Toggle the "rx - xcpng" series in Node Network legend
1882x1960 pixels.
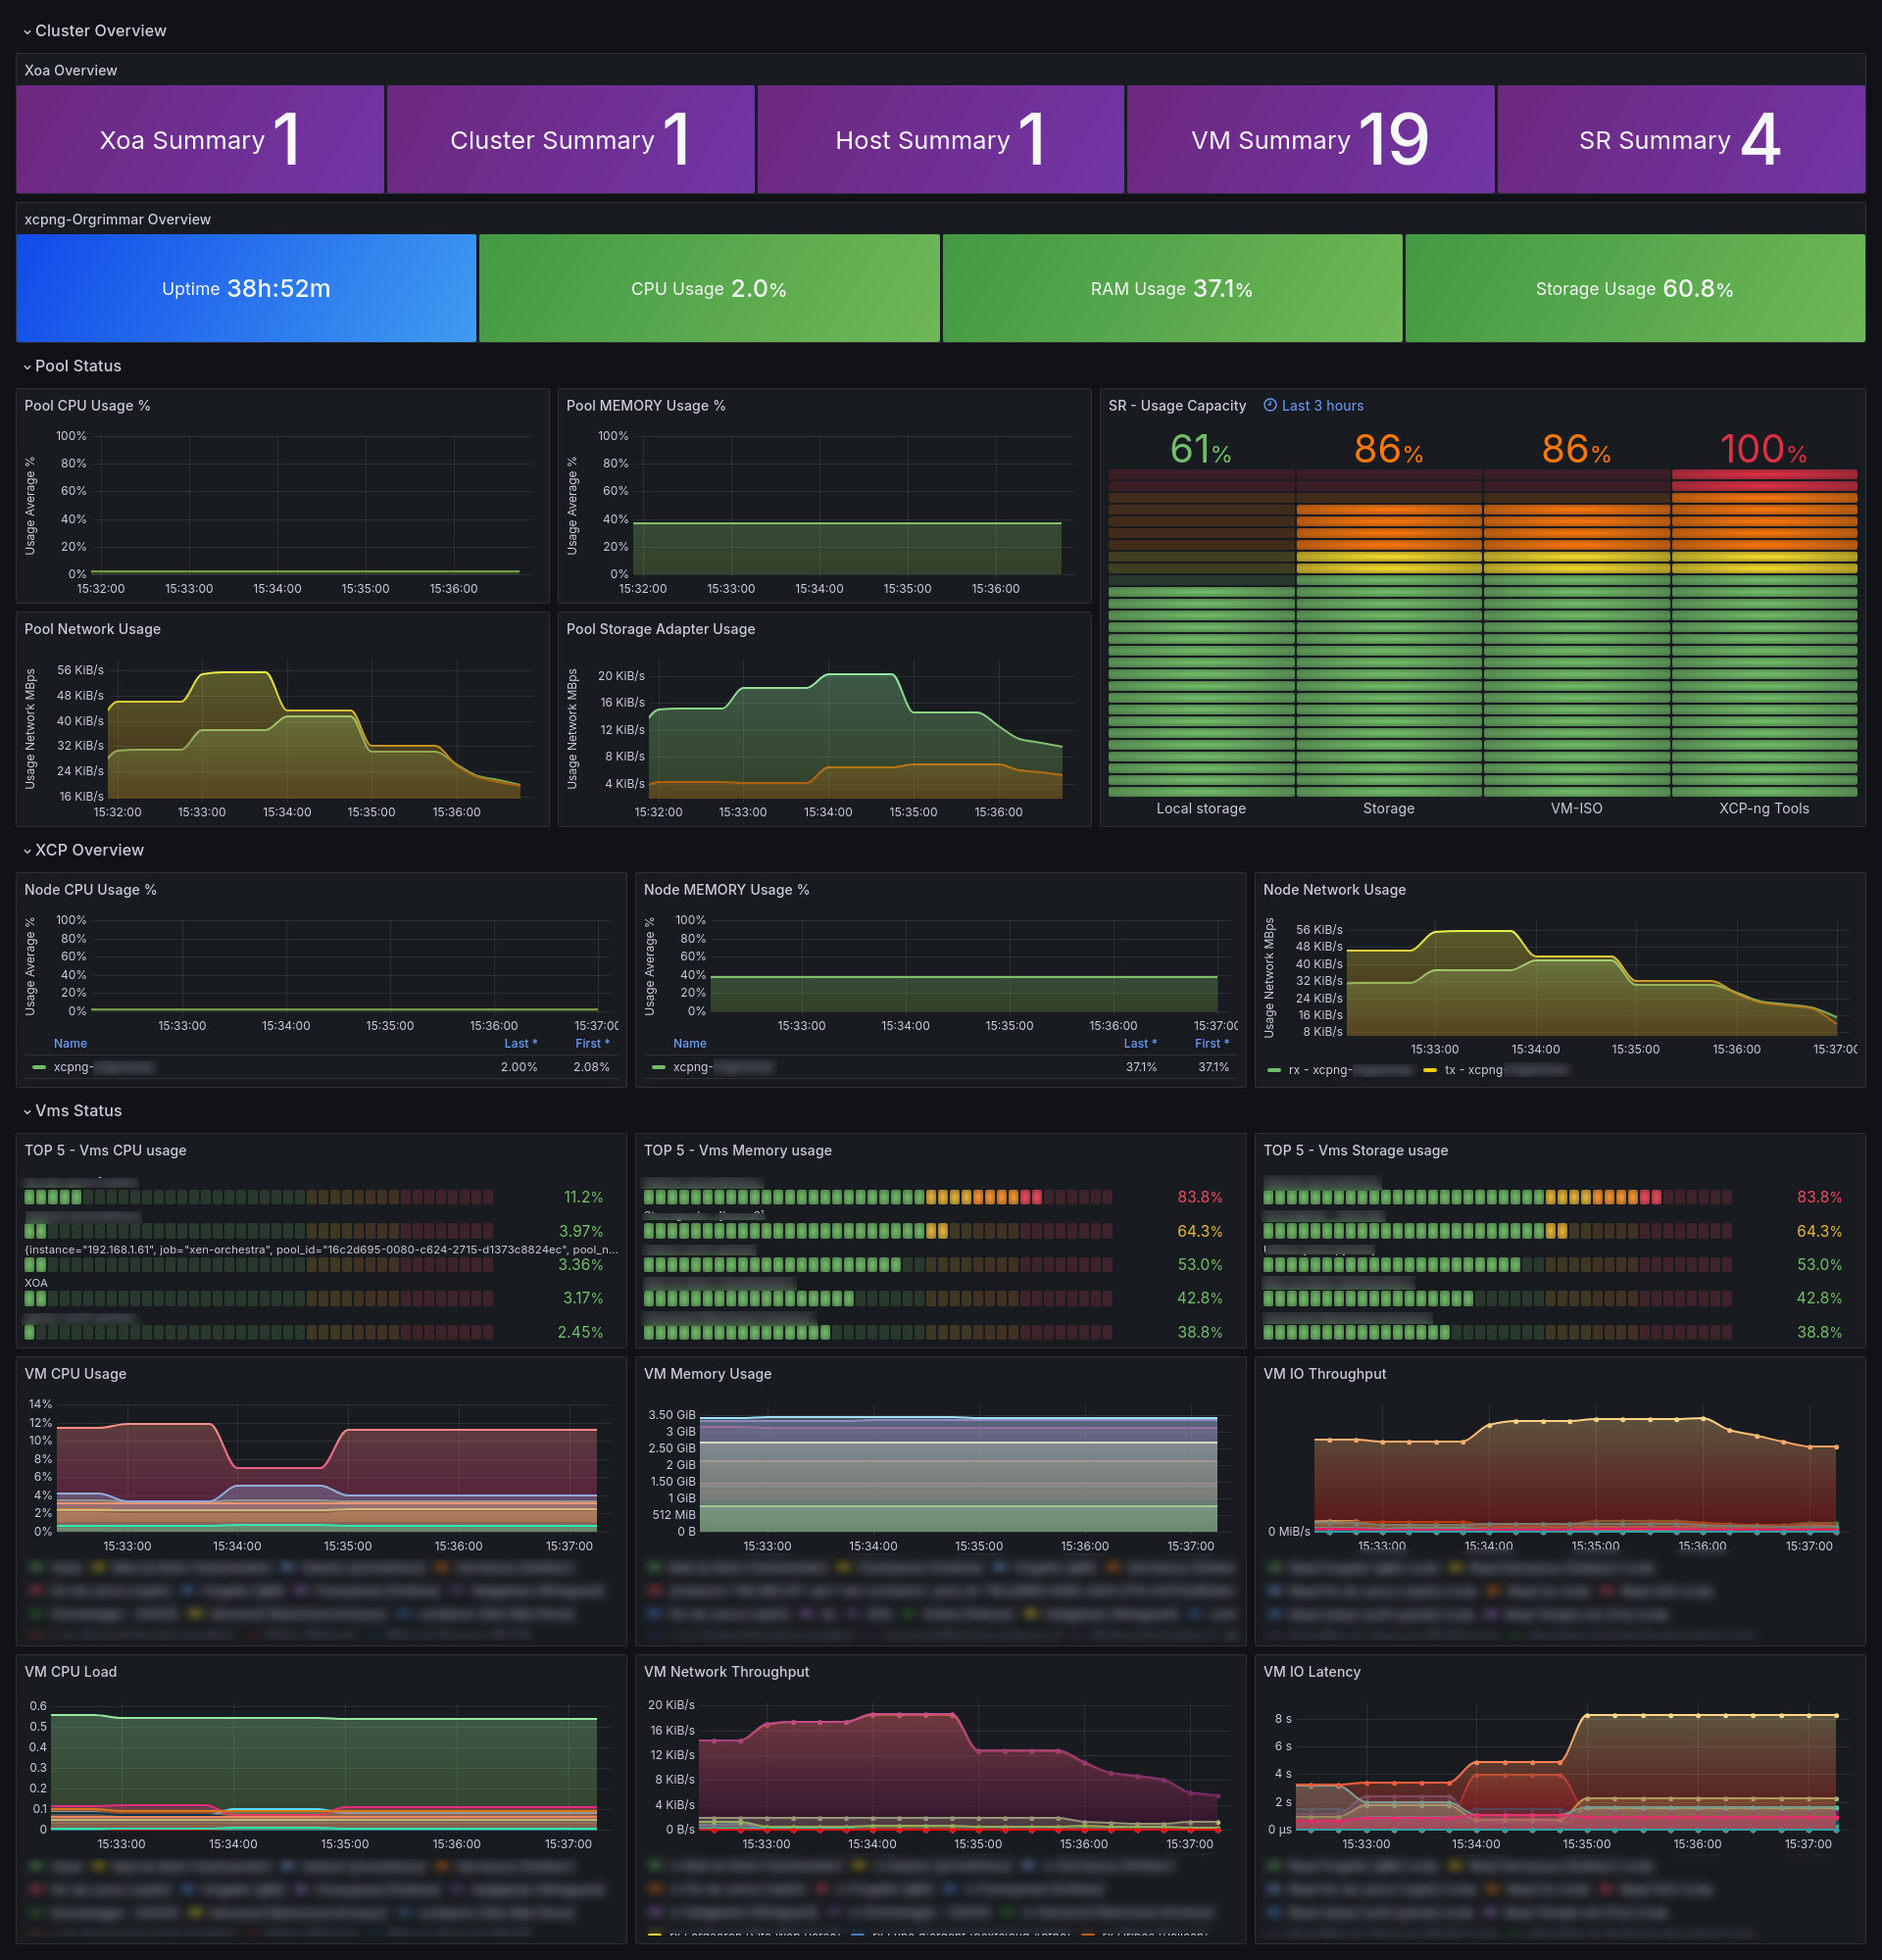(x=1315, y=1069)
